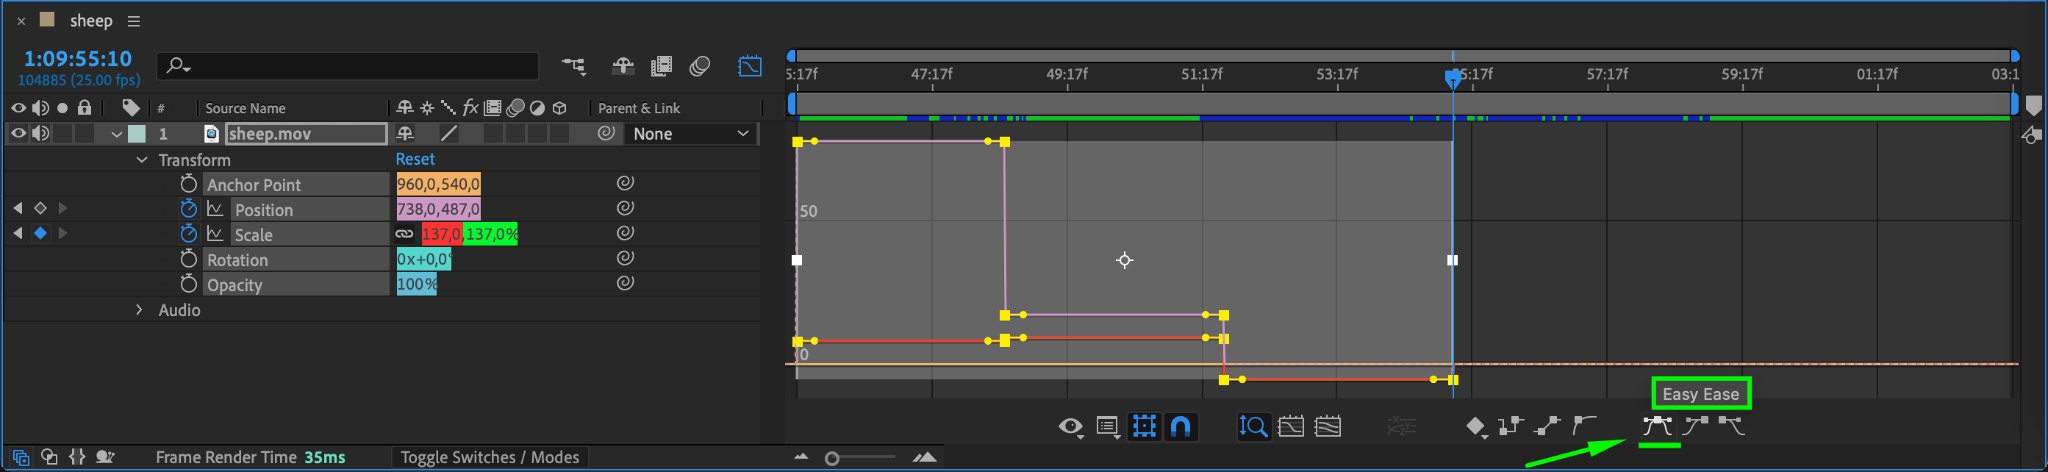Open the Parent & Link None dropdown
Viewport: 2048px width, 472px height.
point(691,134)
